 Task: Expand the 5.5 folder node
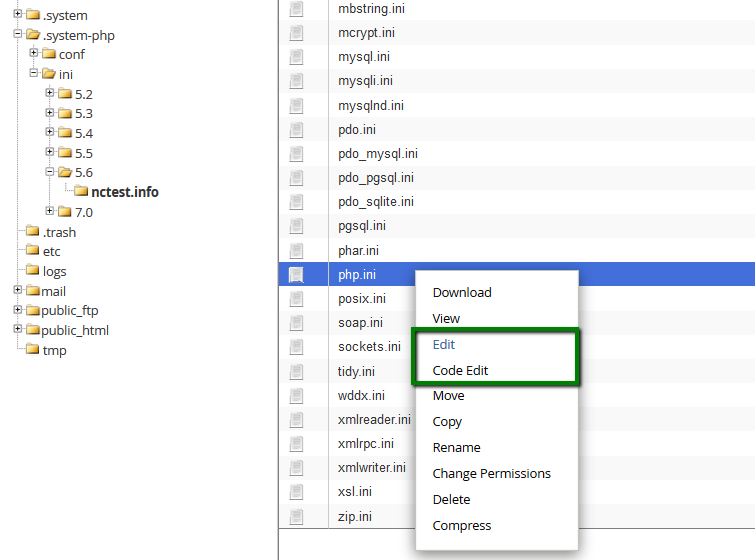[x=50, y=152]
